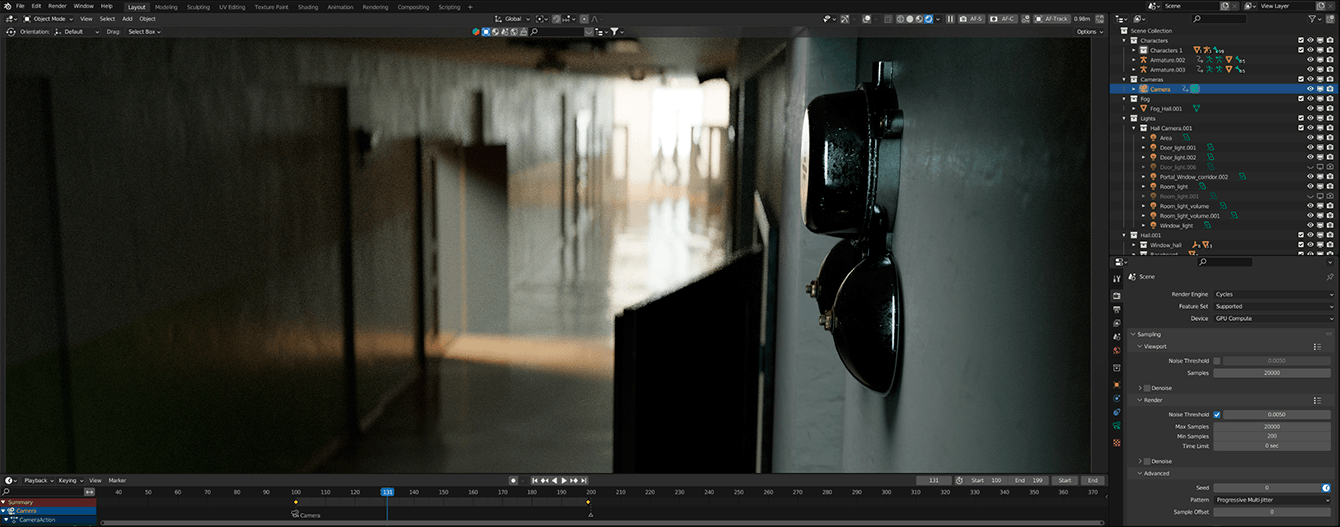
Task: Enable the Viewport Noise Threshold checkbox
Action: point(1217,361)
